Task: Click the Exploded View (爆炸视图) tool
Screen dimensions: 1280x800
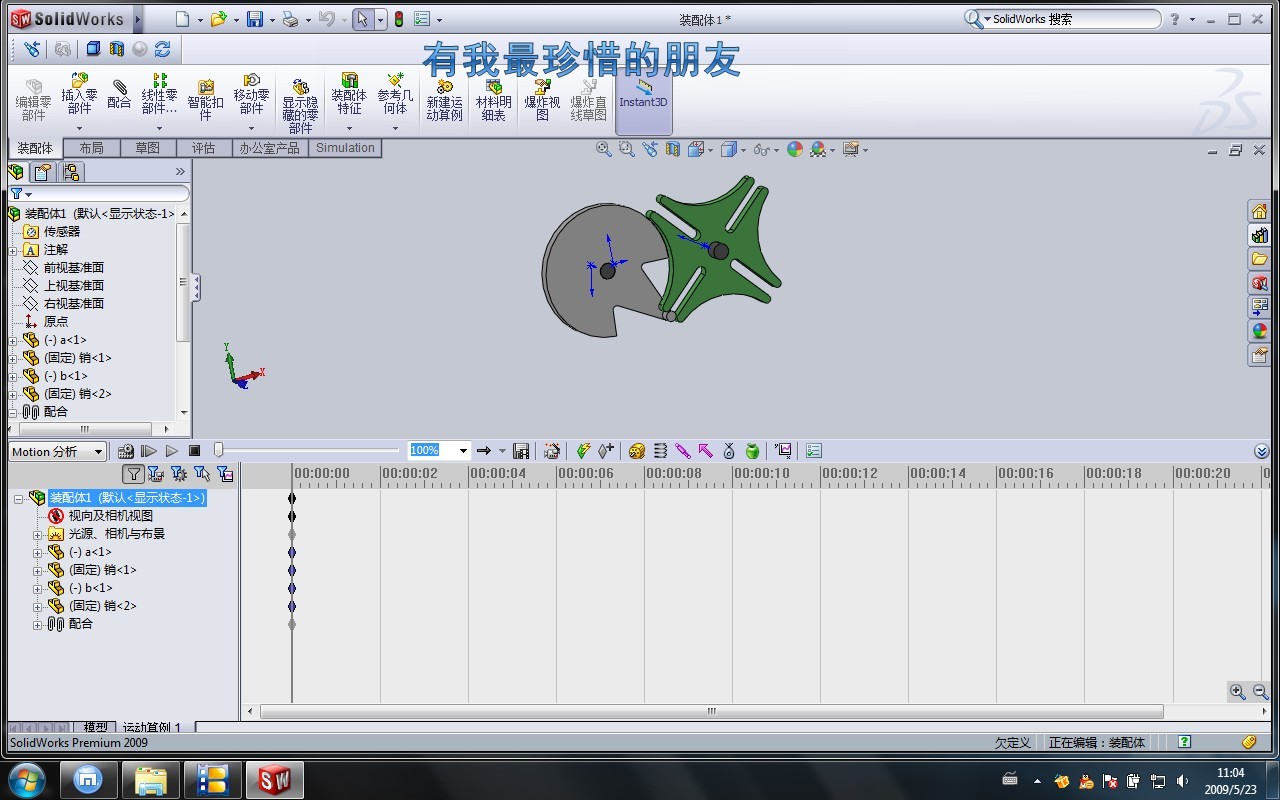Action: tap(542, 100)
